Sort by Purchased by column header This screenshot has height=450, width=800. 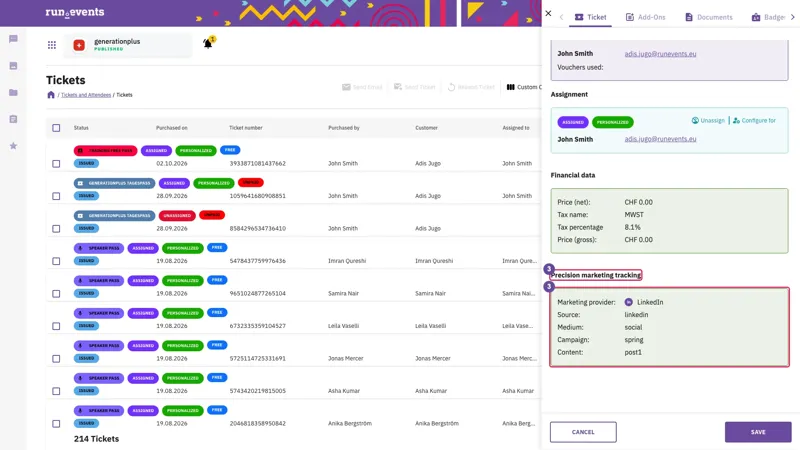344,128
